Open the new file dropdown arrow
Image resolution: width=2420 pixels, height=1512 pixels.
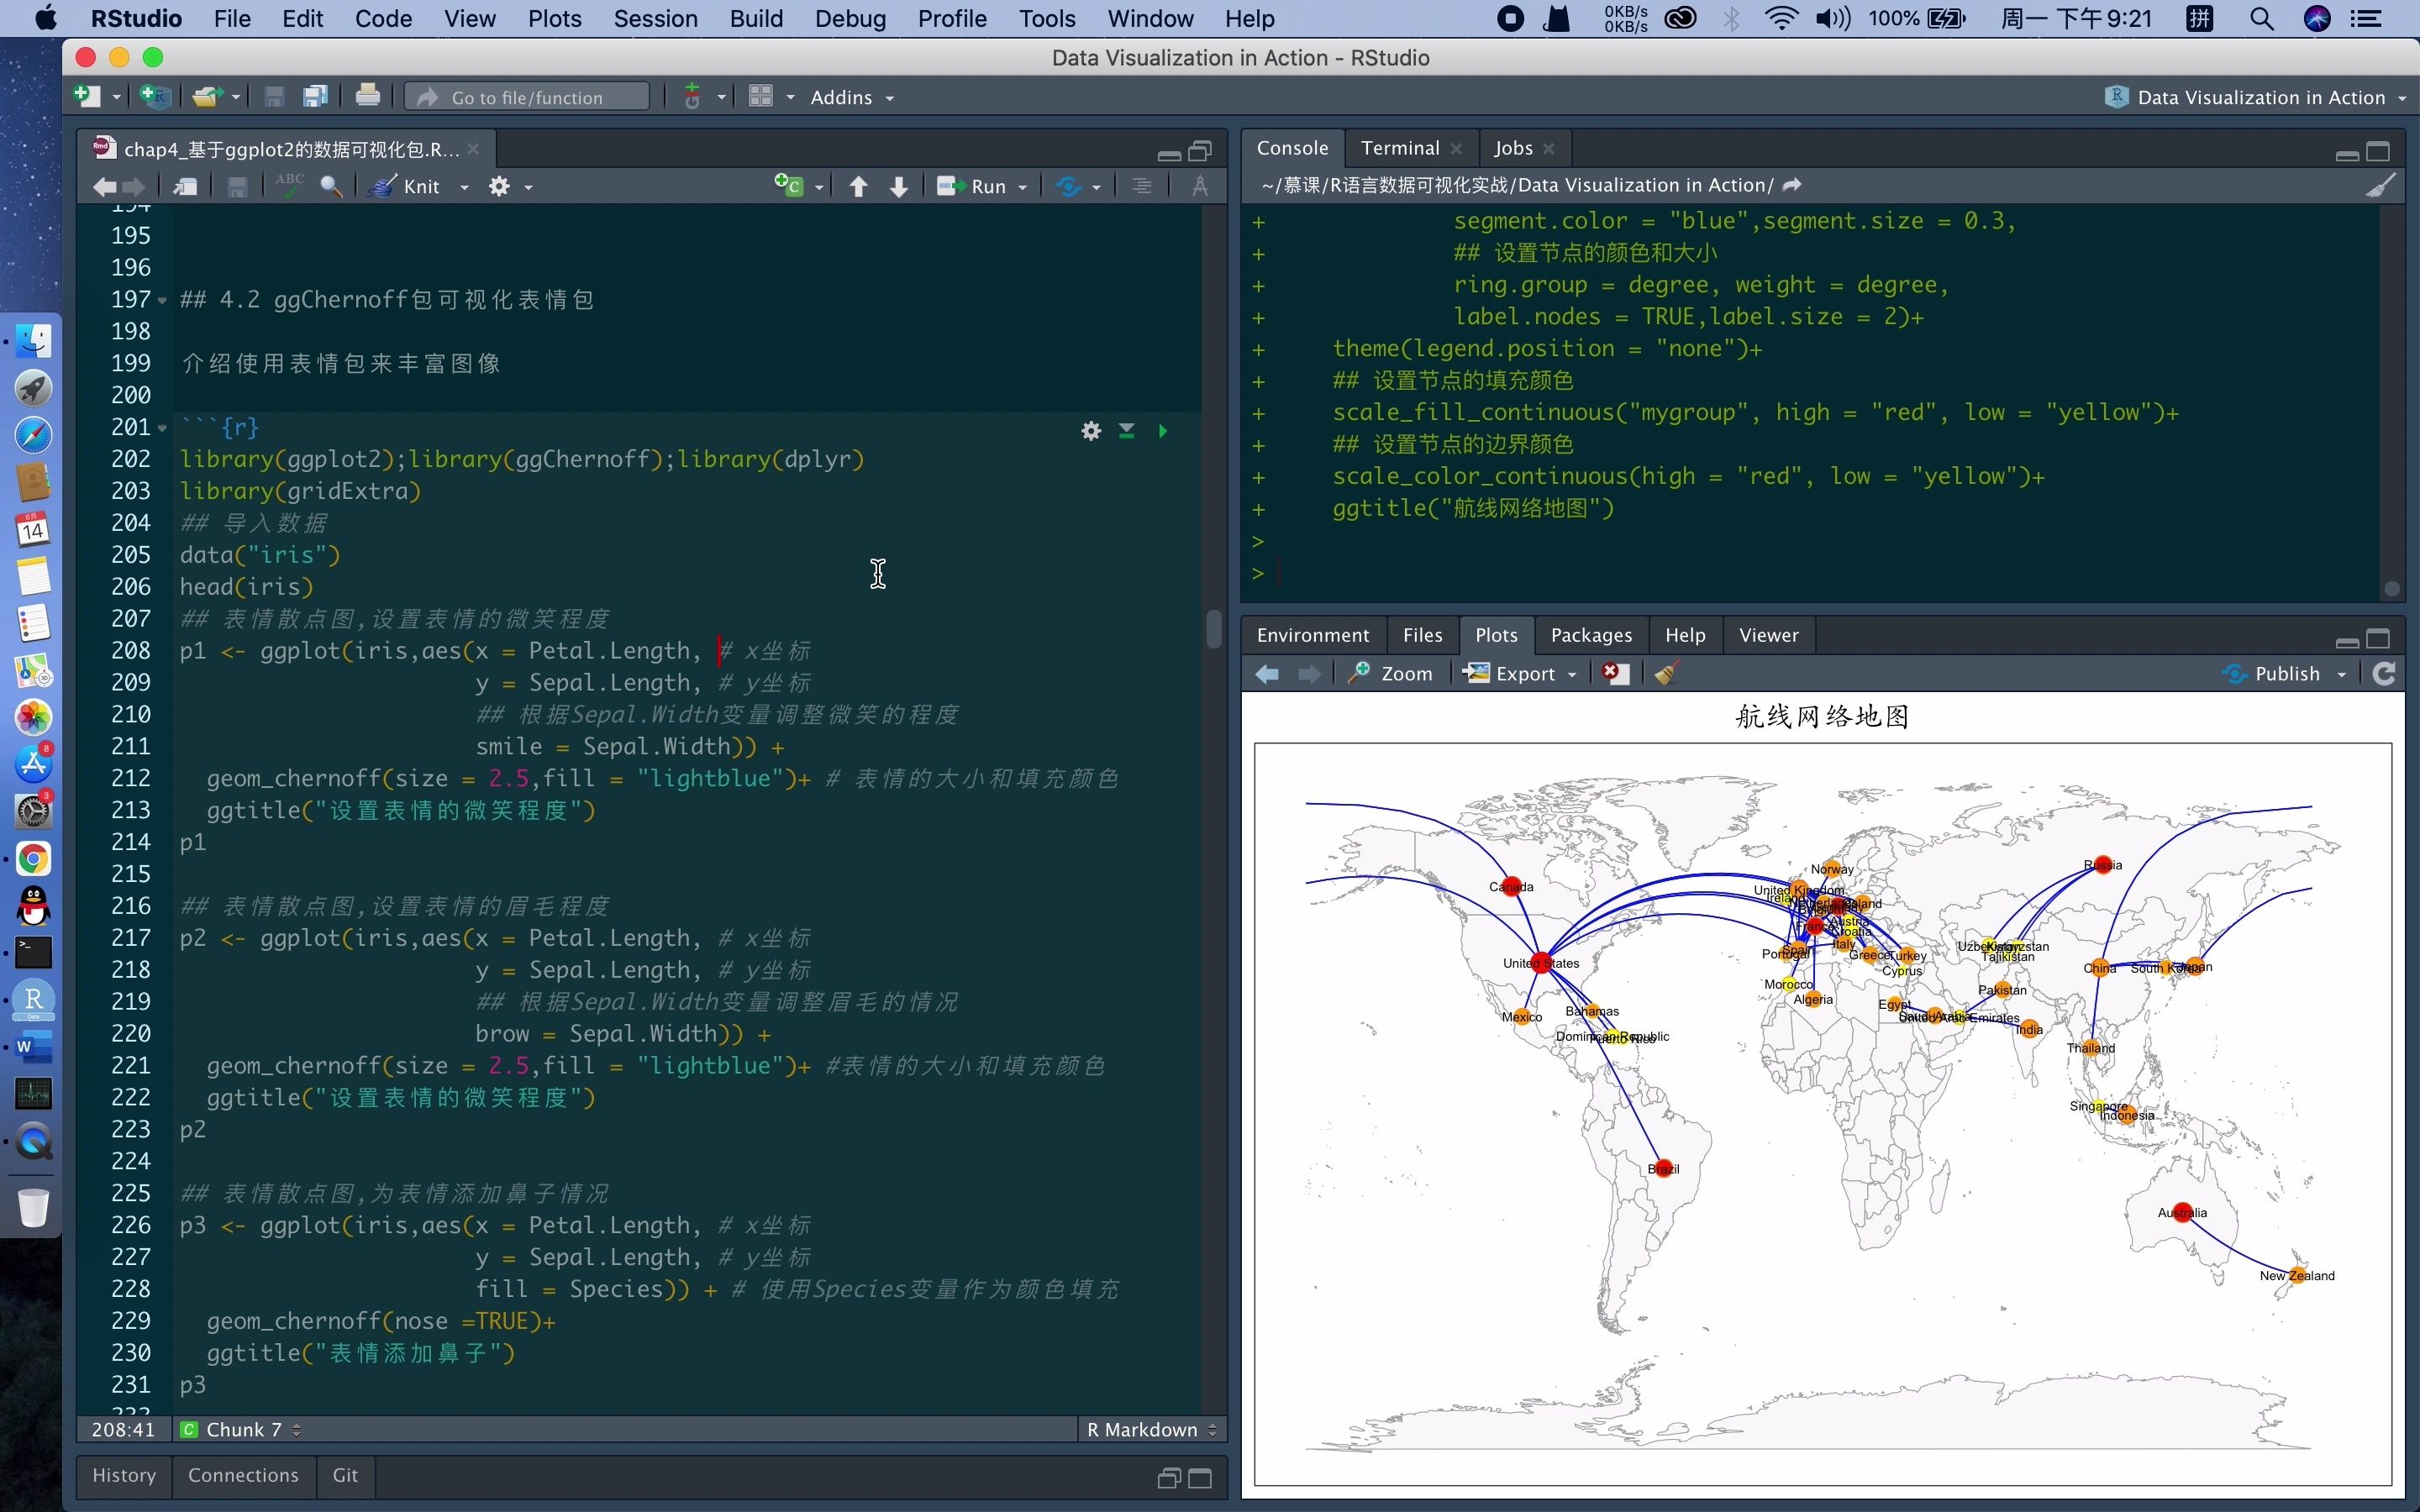pyautogui.click(x=116, y=97)
